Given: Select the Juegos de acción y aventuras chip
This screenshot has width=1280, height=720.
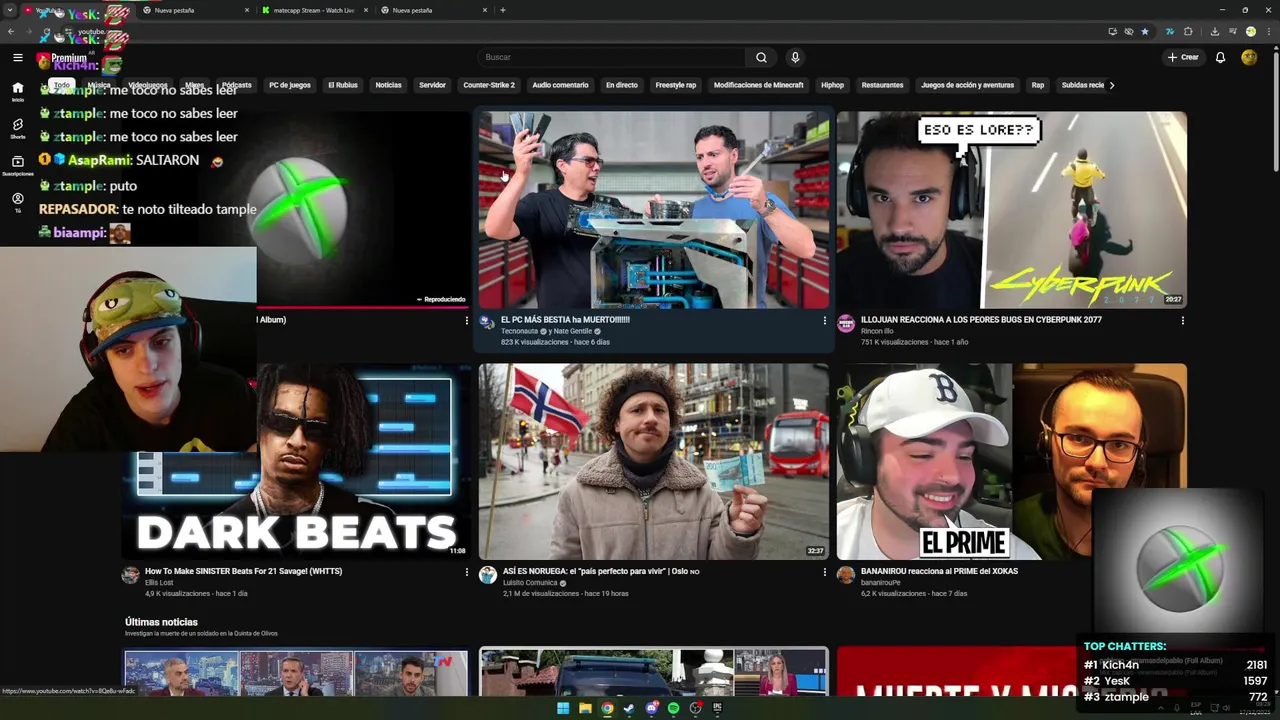Looking at the screenshot, I should pos(967,85).
